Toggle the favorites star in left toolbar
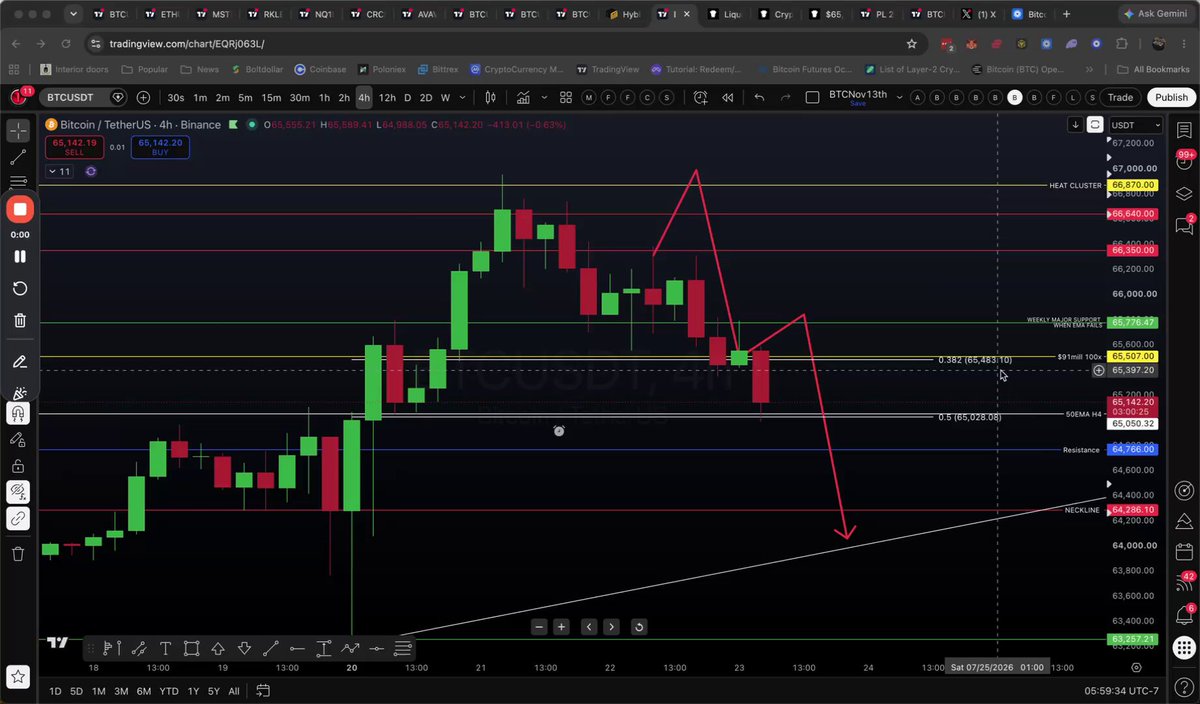Screen dimensions: 1200x704 coord(18,677)
